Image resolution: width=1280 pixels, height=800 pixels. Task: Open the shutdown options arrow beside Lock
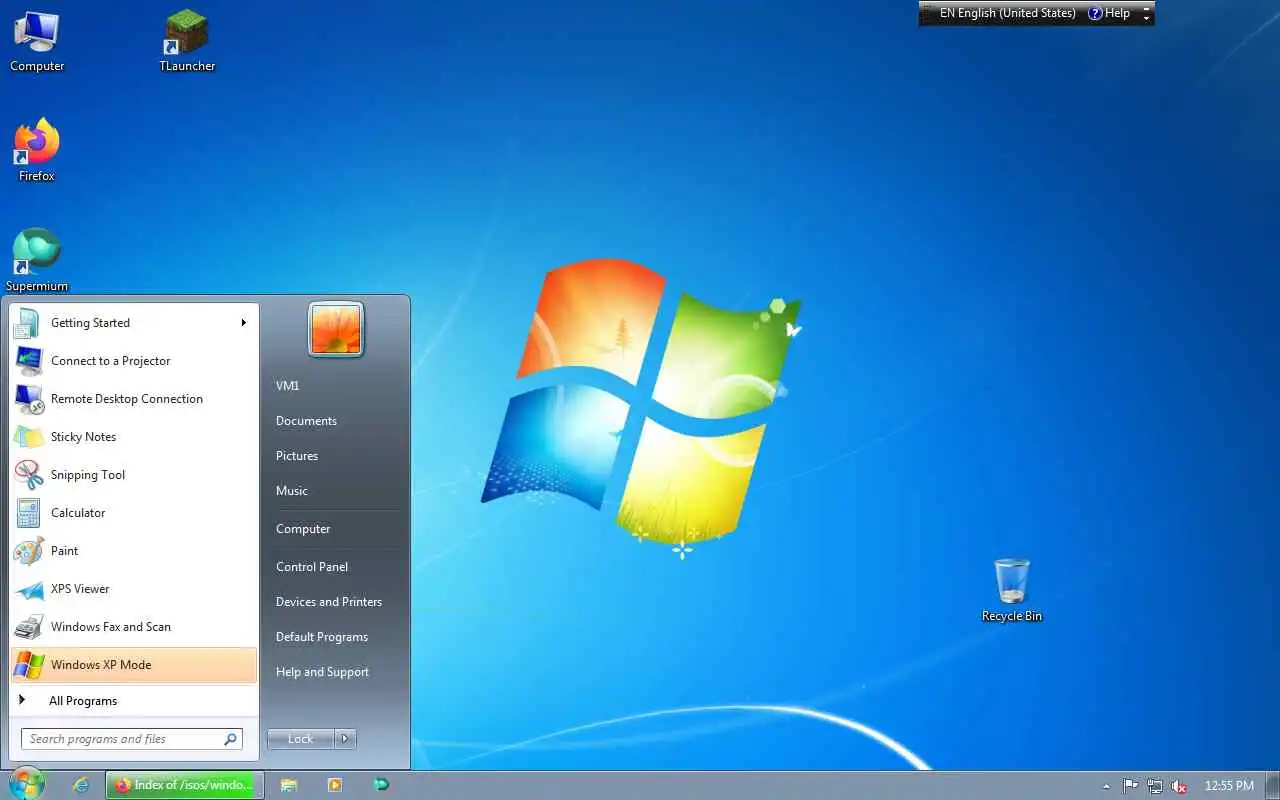pyautogui.click(x=345, y=739)
